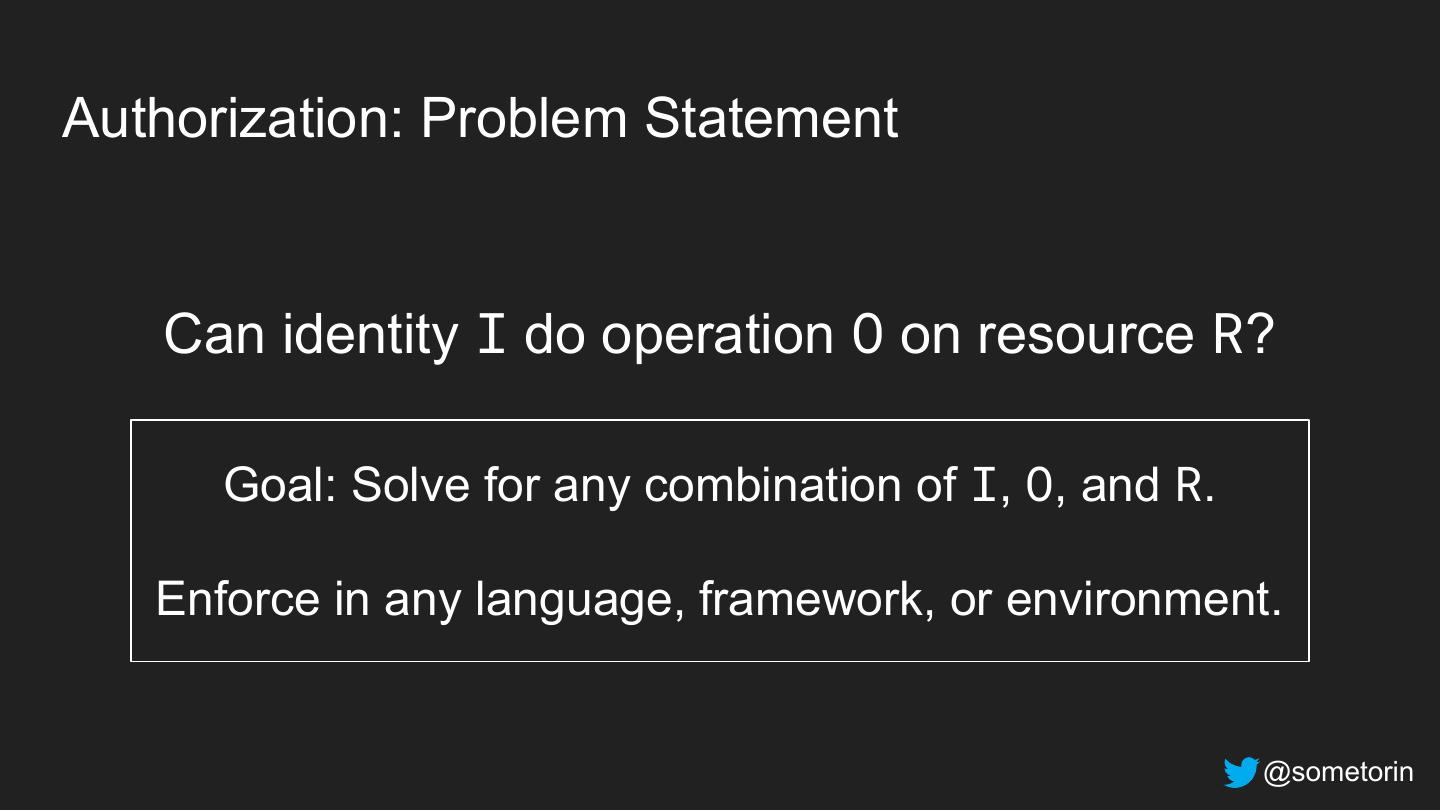Click the word "Can" starting the question
1440x810 pixels.
tap(214, 335)
